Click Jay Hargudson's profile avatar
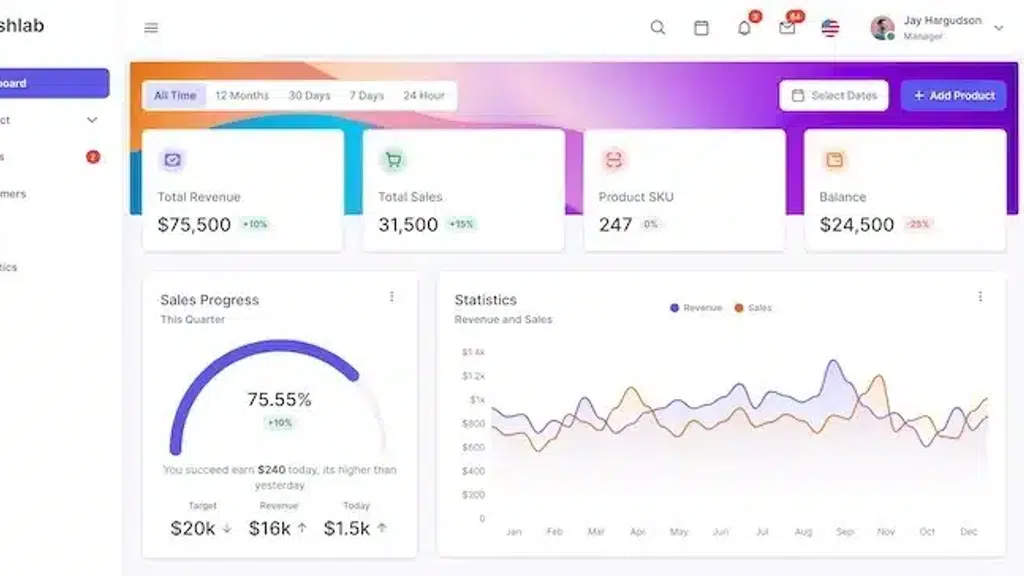The image size is (1024, 576). [x=882, y=28]
